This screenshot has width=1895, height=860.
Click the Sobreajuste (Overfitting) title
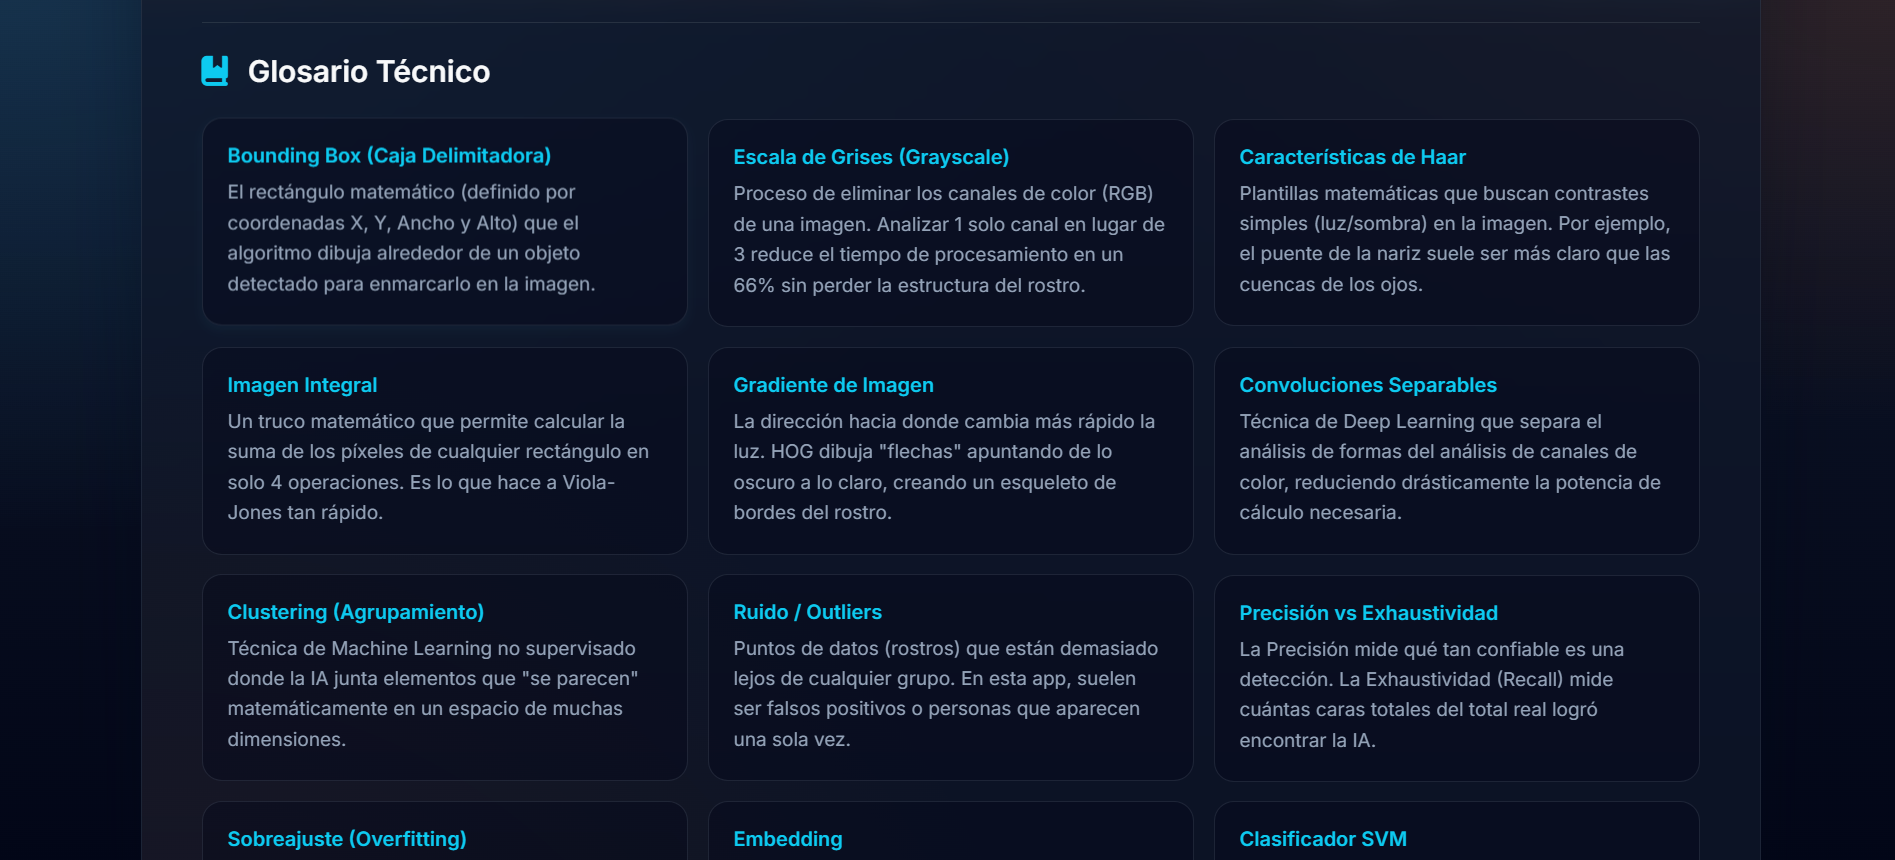click(x=347, y=839)
